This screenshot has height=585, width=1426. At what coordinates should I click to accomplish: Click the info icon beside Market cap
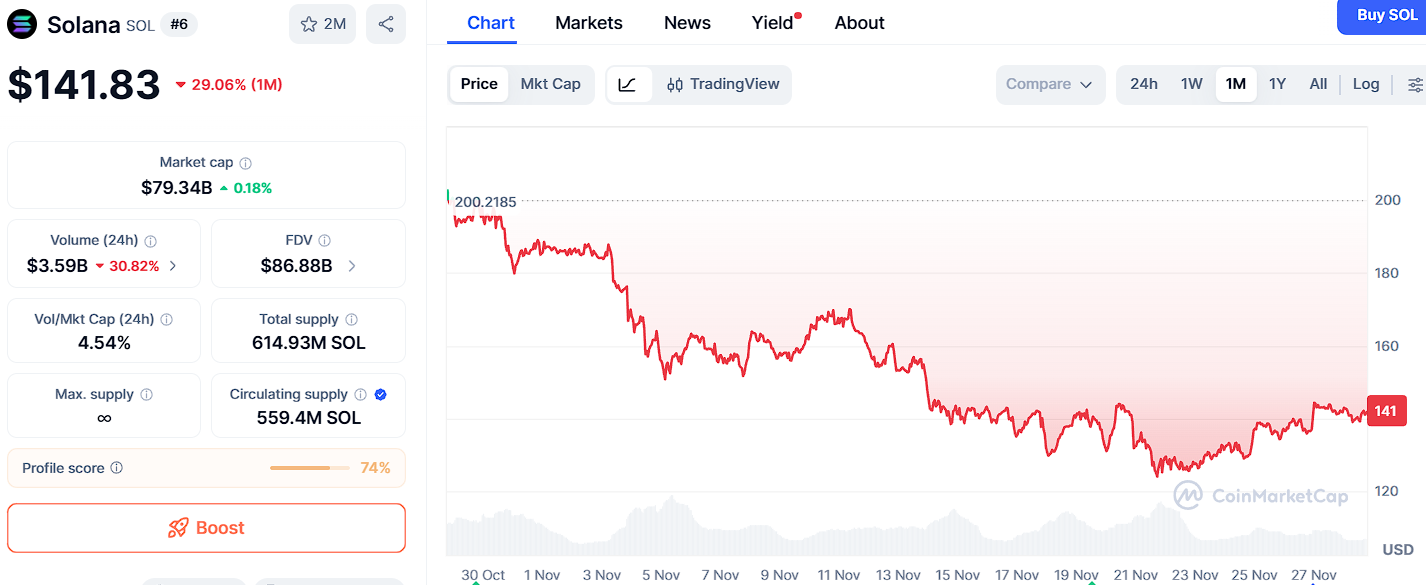pos(247,162)
